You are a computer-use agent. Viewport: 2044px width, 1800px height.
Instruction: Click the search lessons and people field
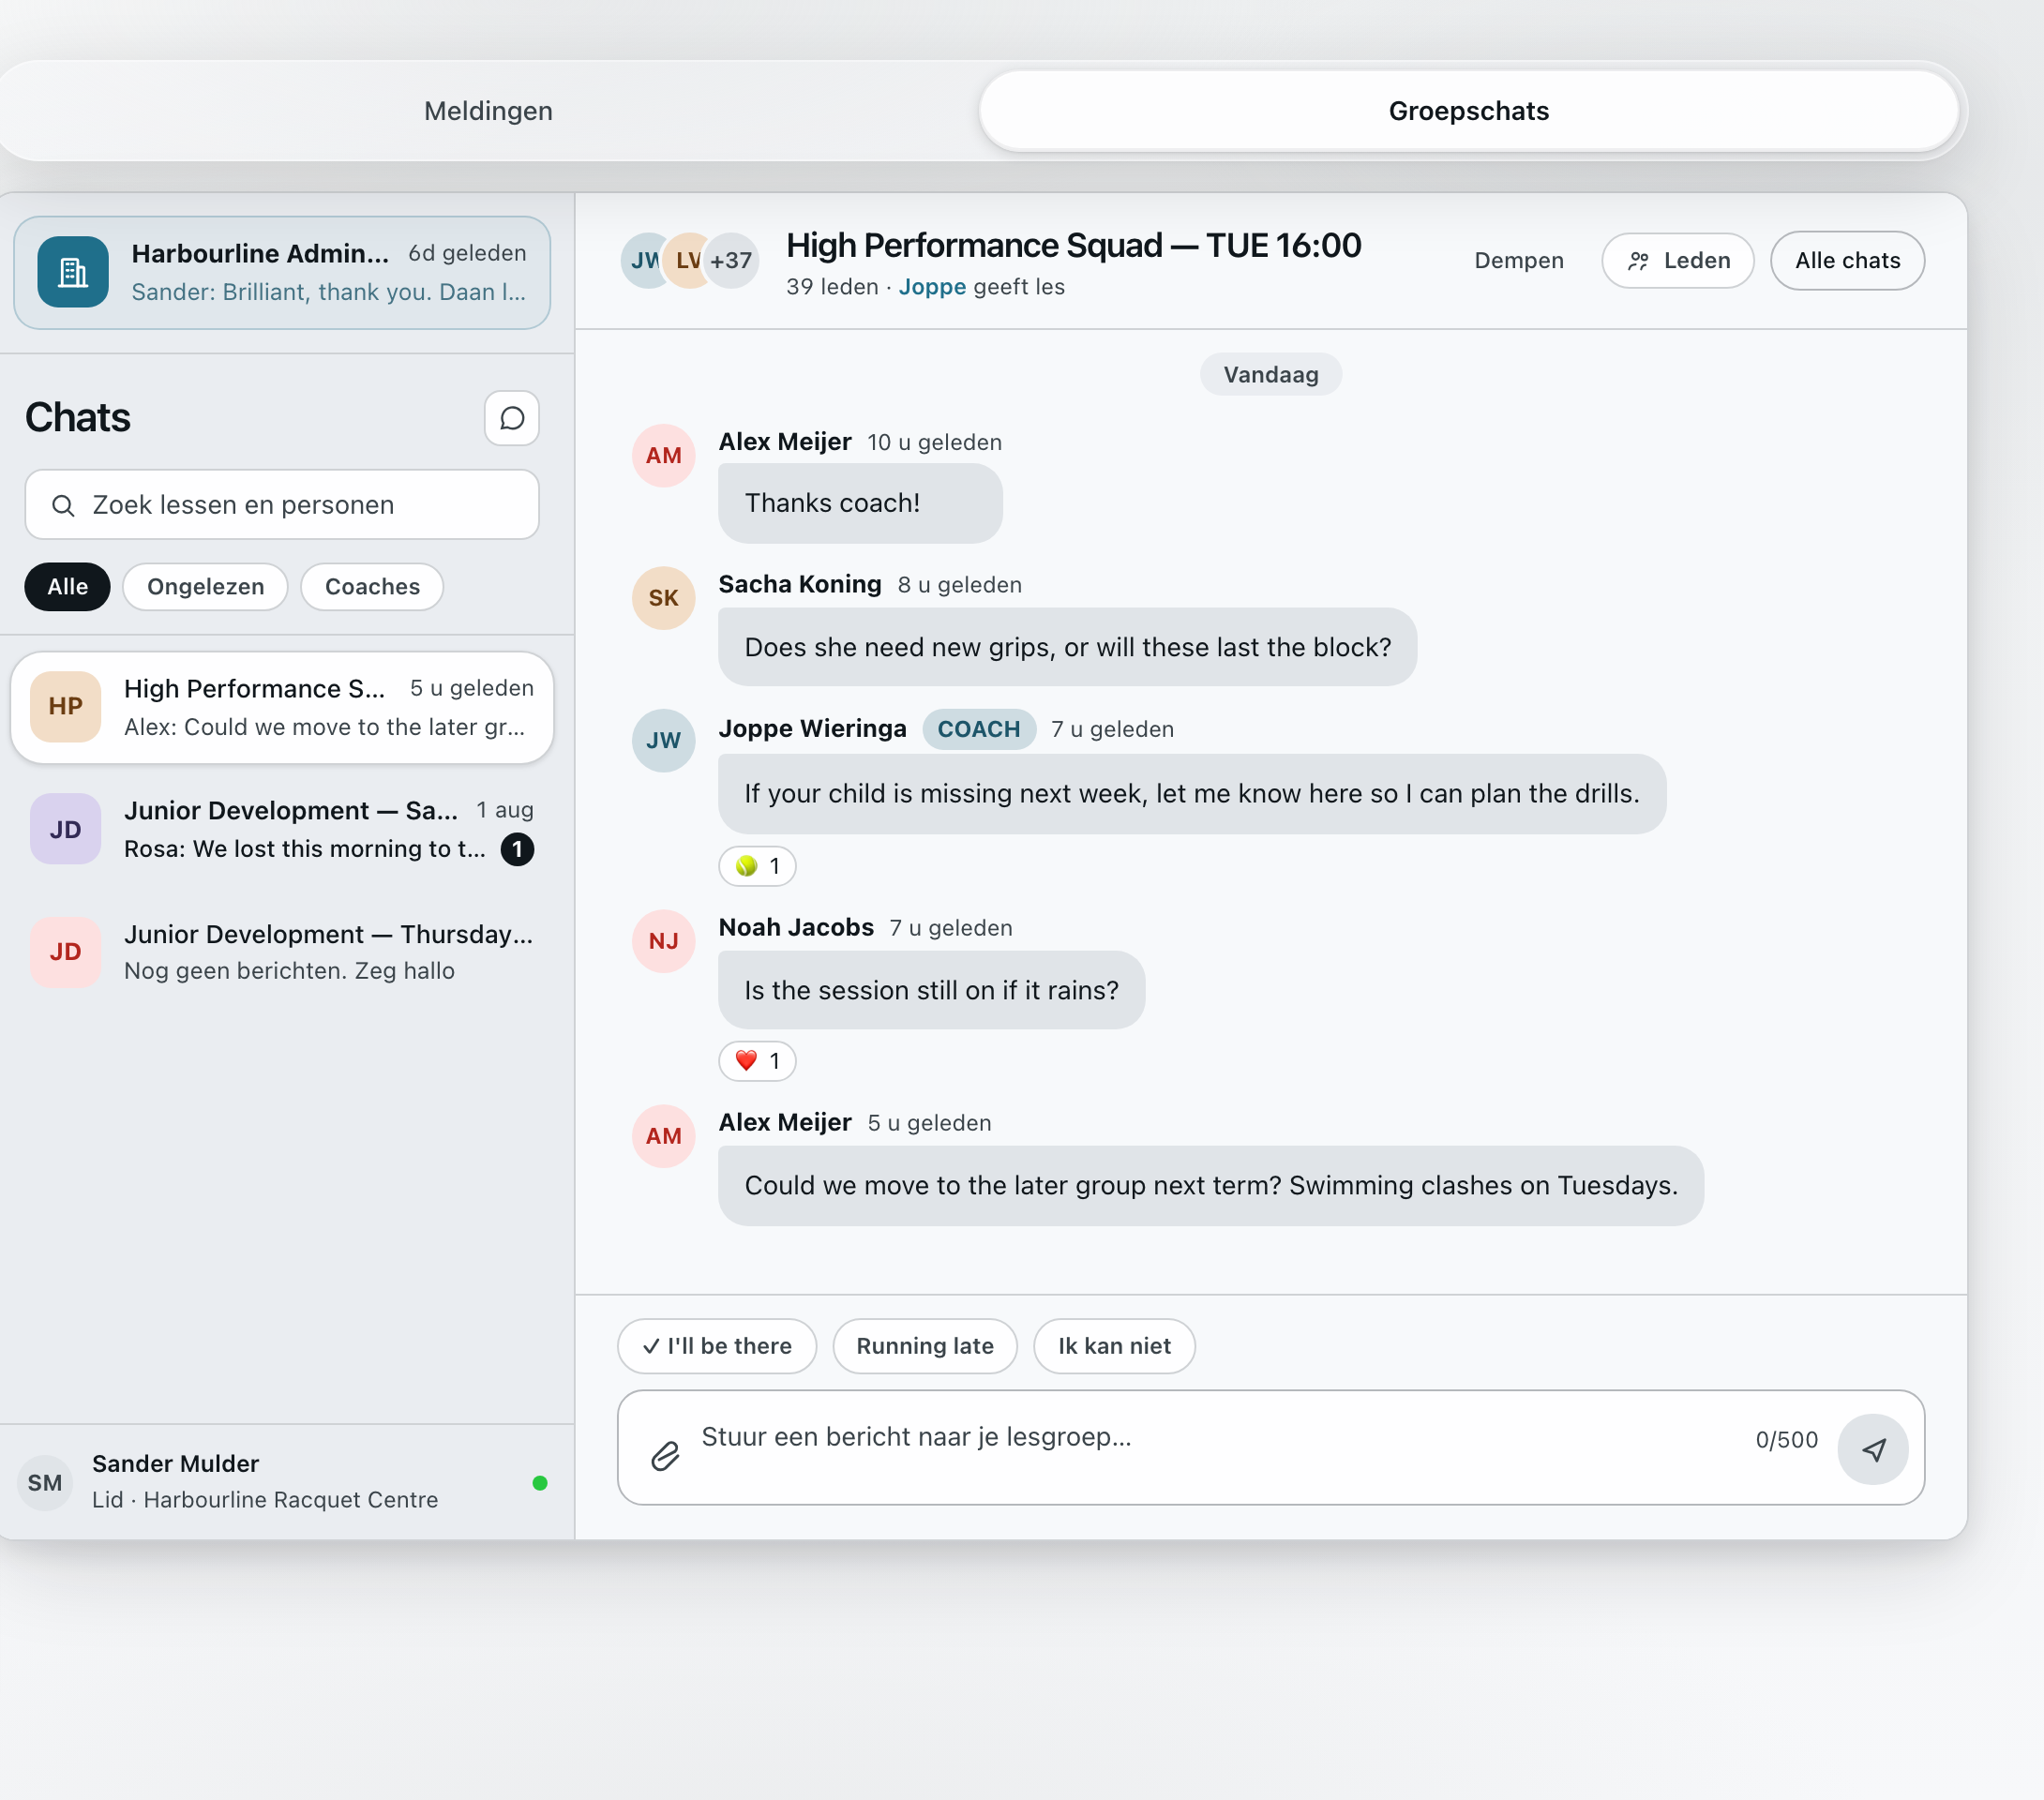282,505
